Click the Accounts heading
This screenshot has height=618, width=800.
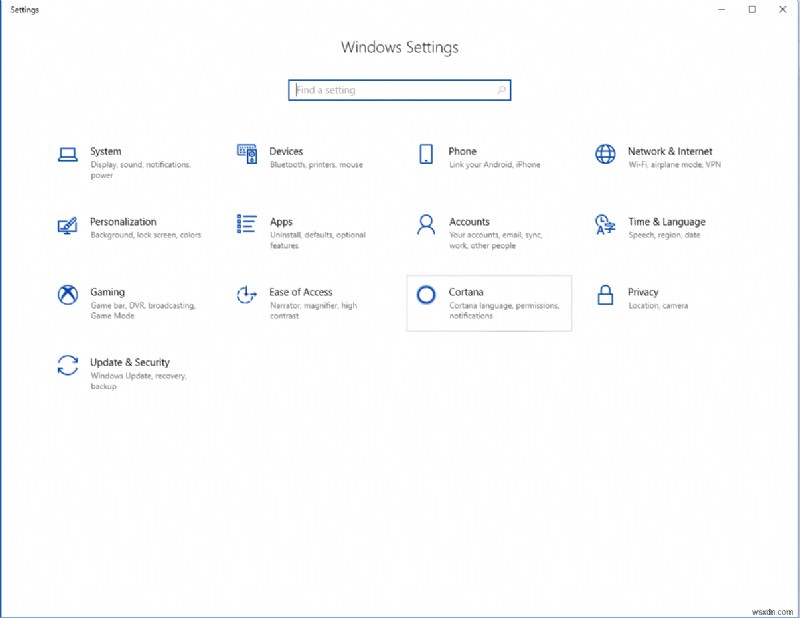(x=469, y=221)
